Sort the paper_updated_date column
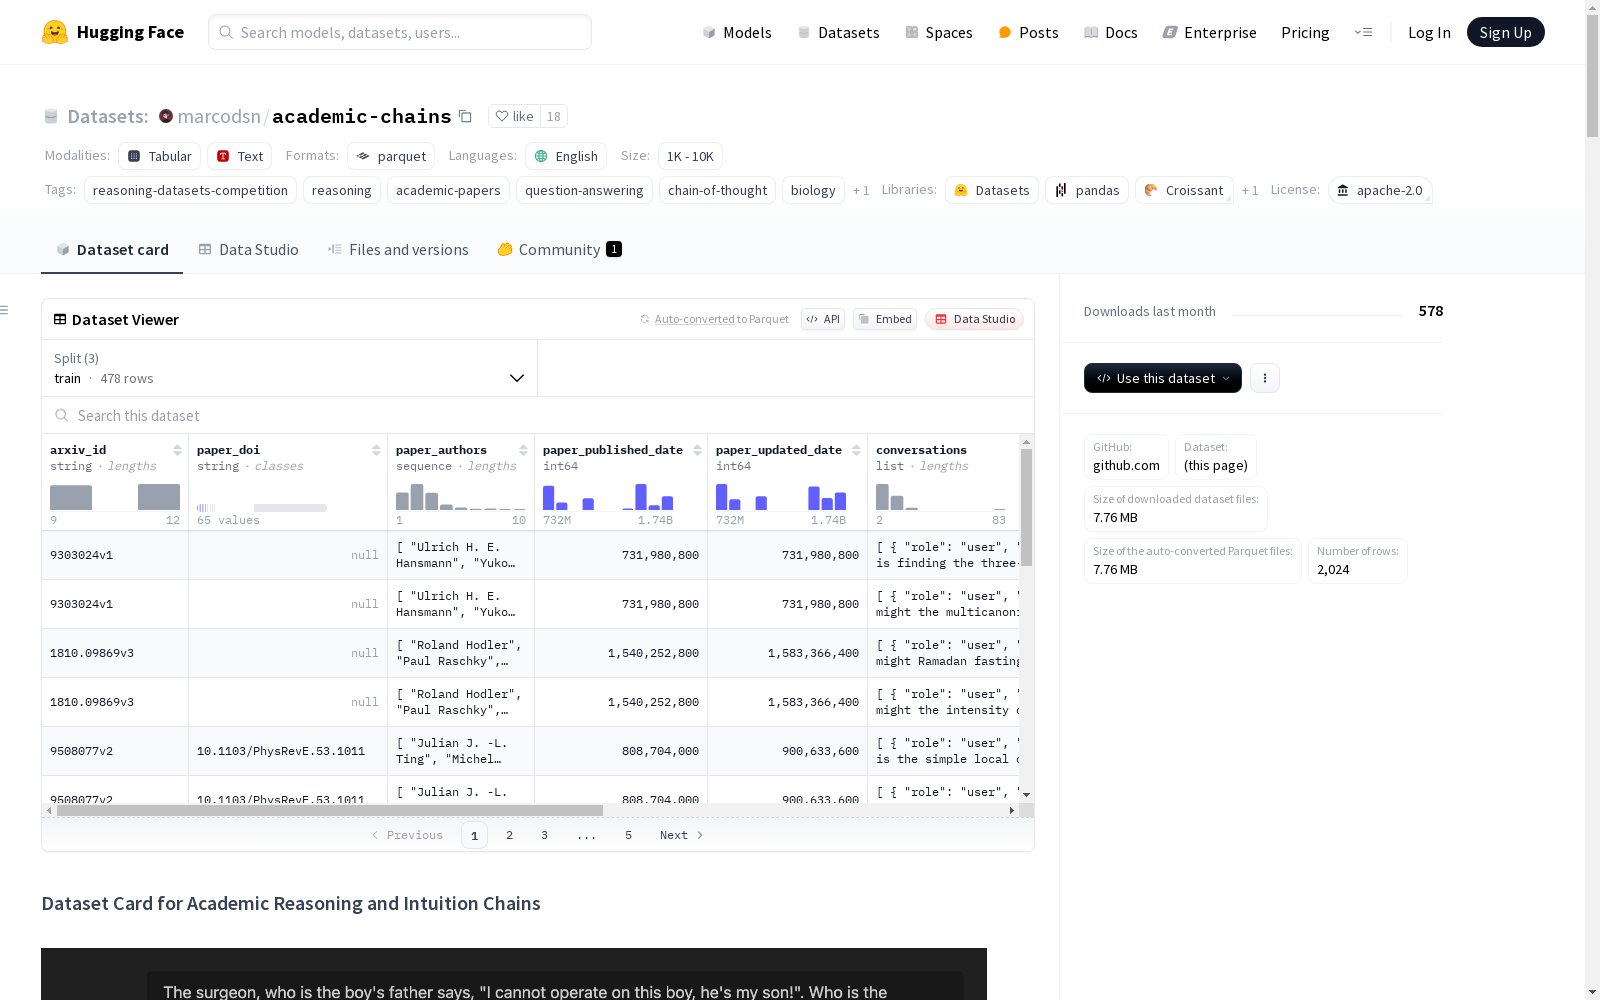1600x1000 pixels. (x=856, y=450)
